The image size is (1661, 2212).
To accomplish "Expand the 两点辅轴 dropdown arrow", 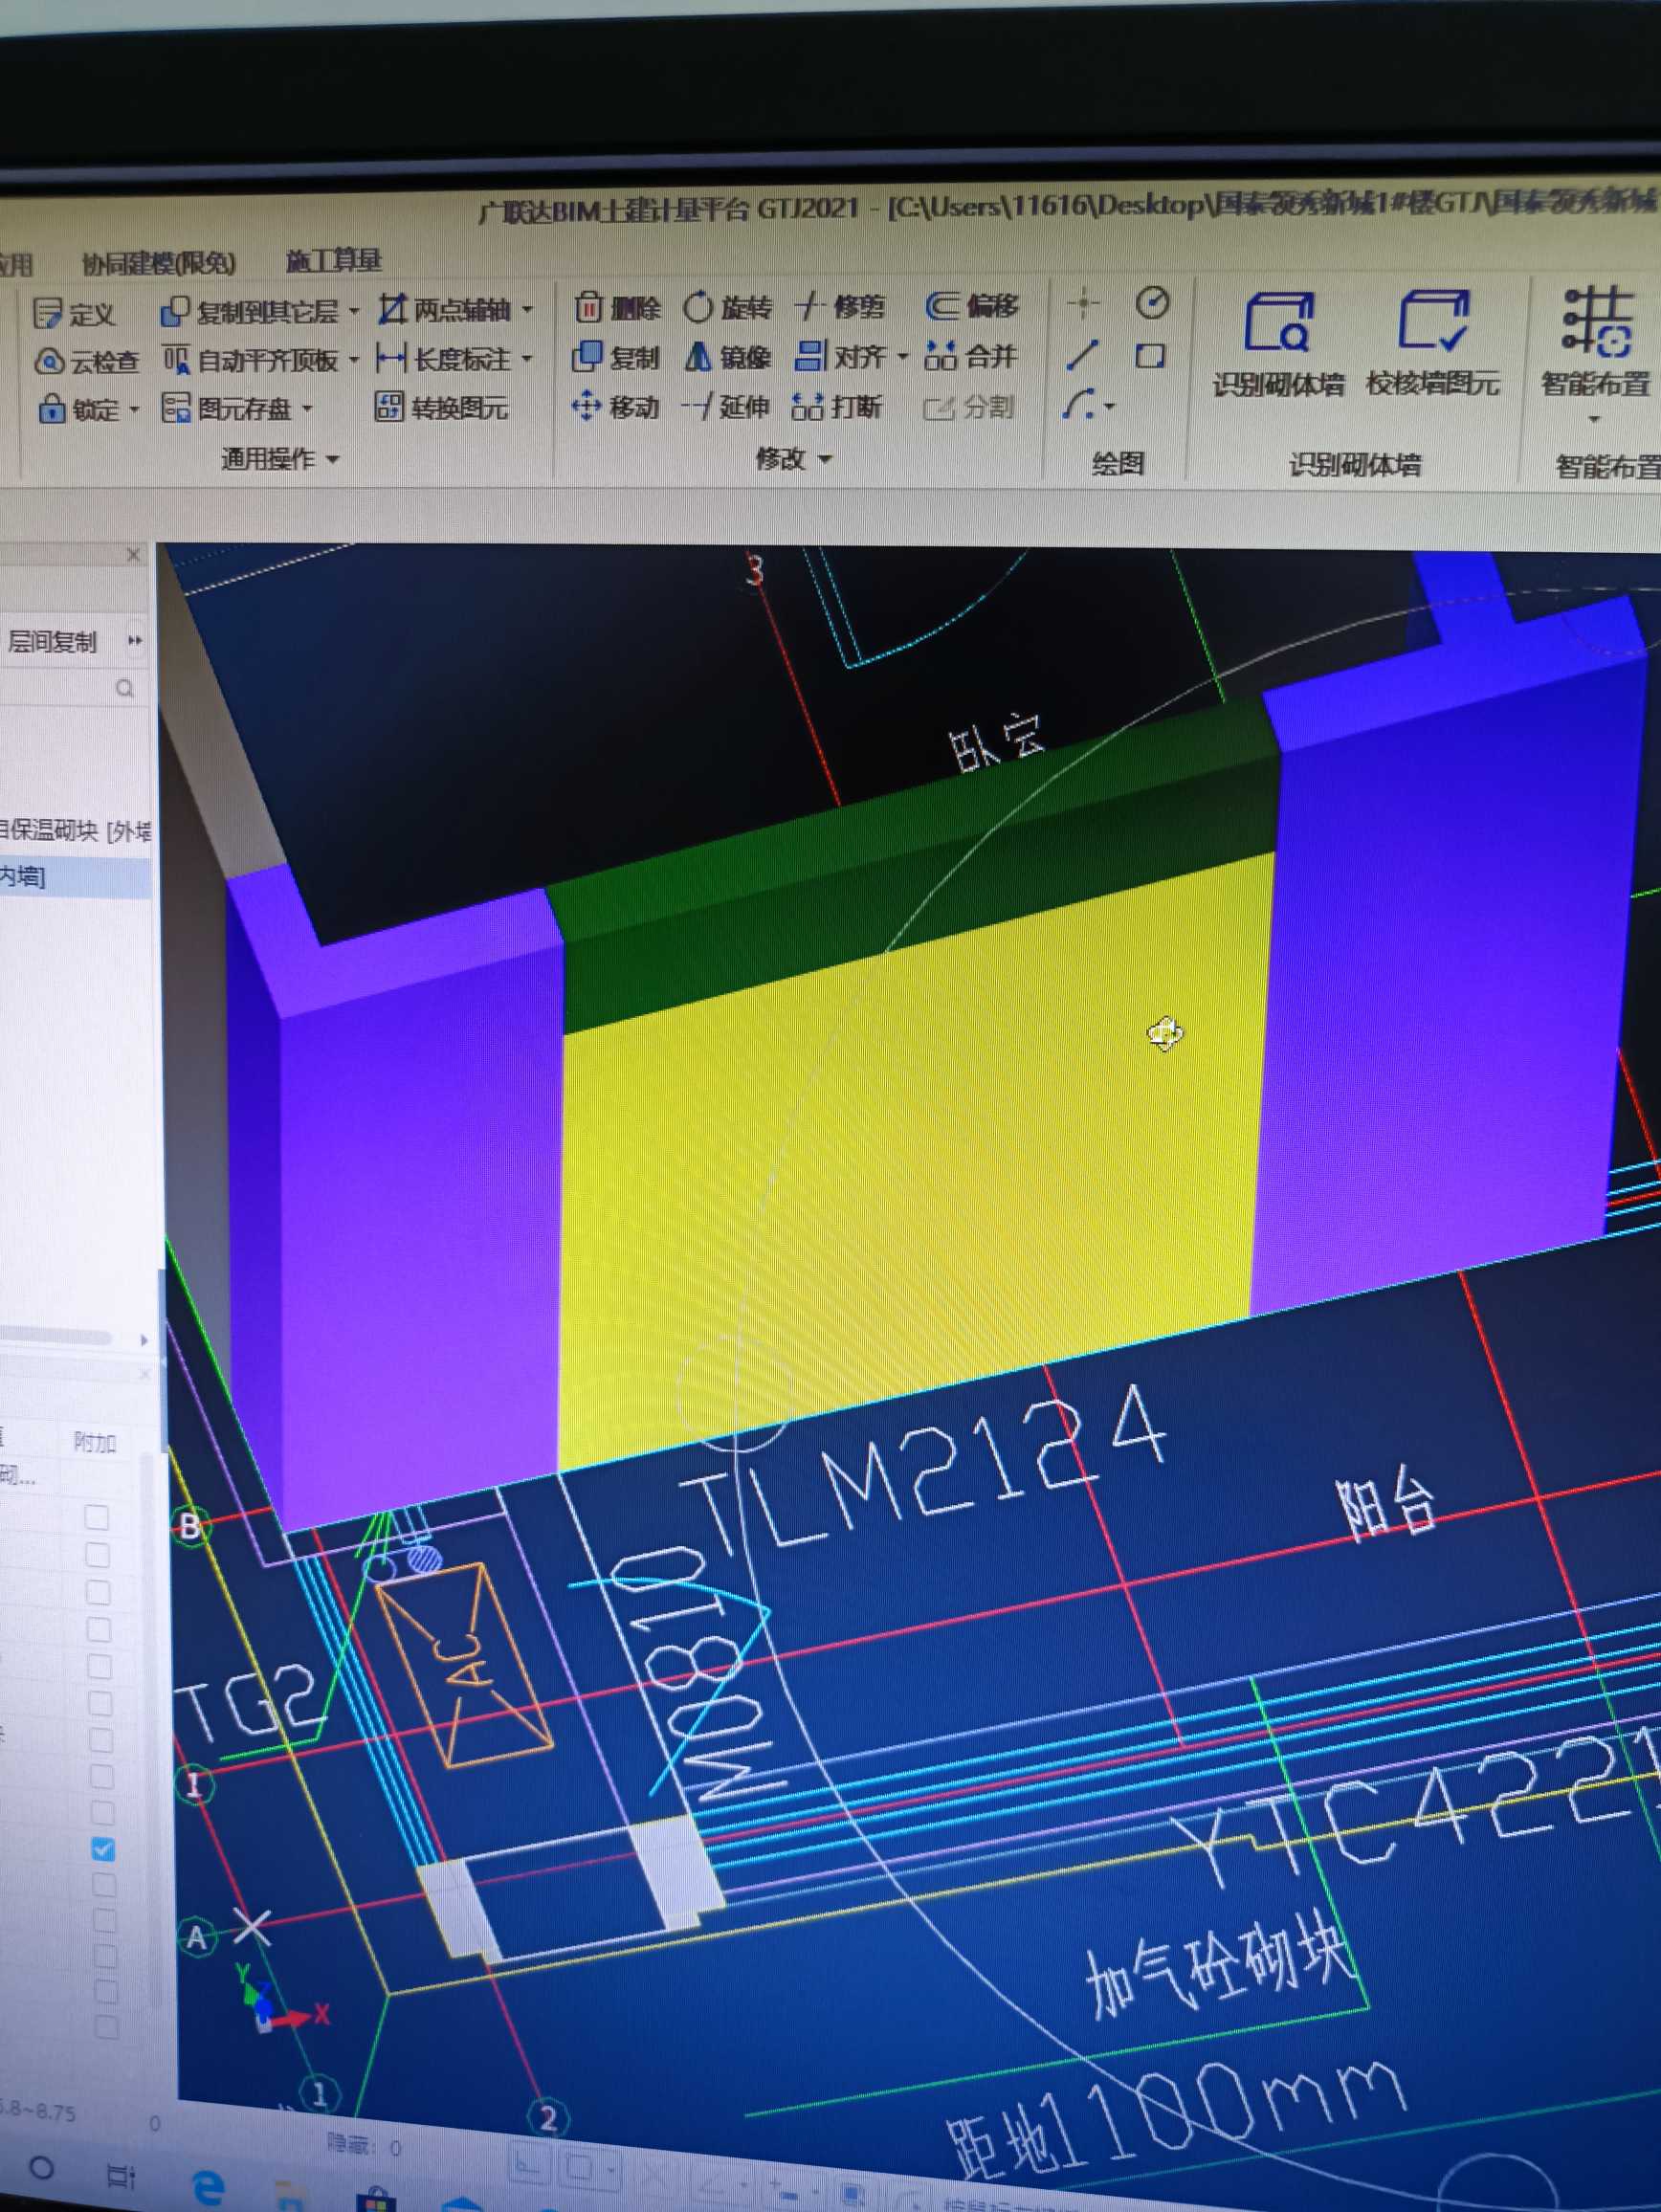I will coord(527,308).
